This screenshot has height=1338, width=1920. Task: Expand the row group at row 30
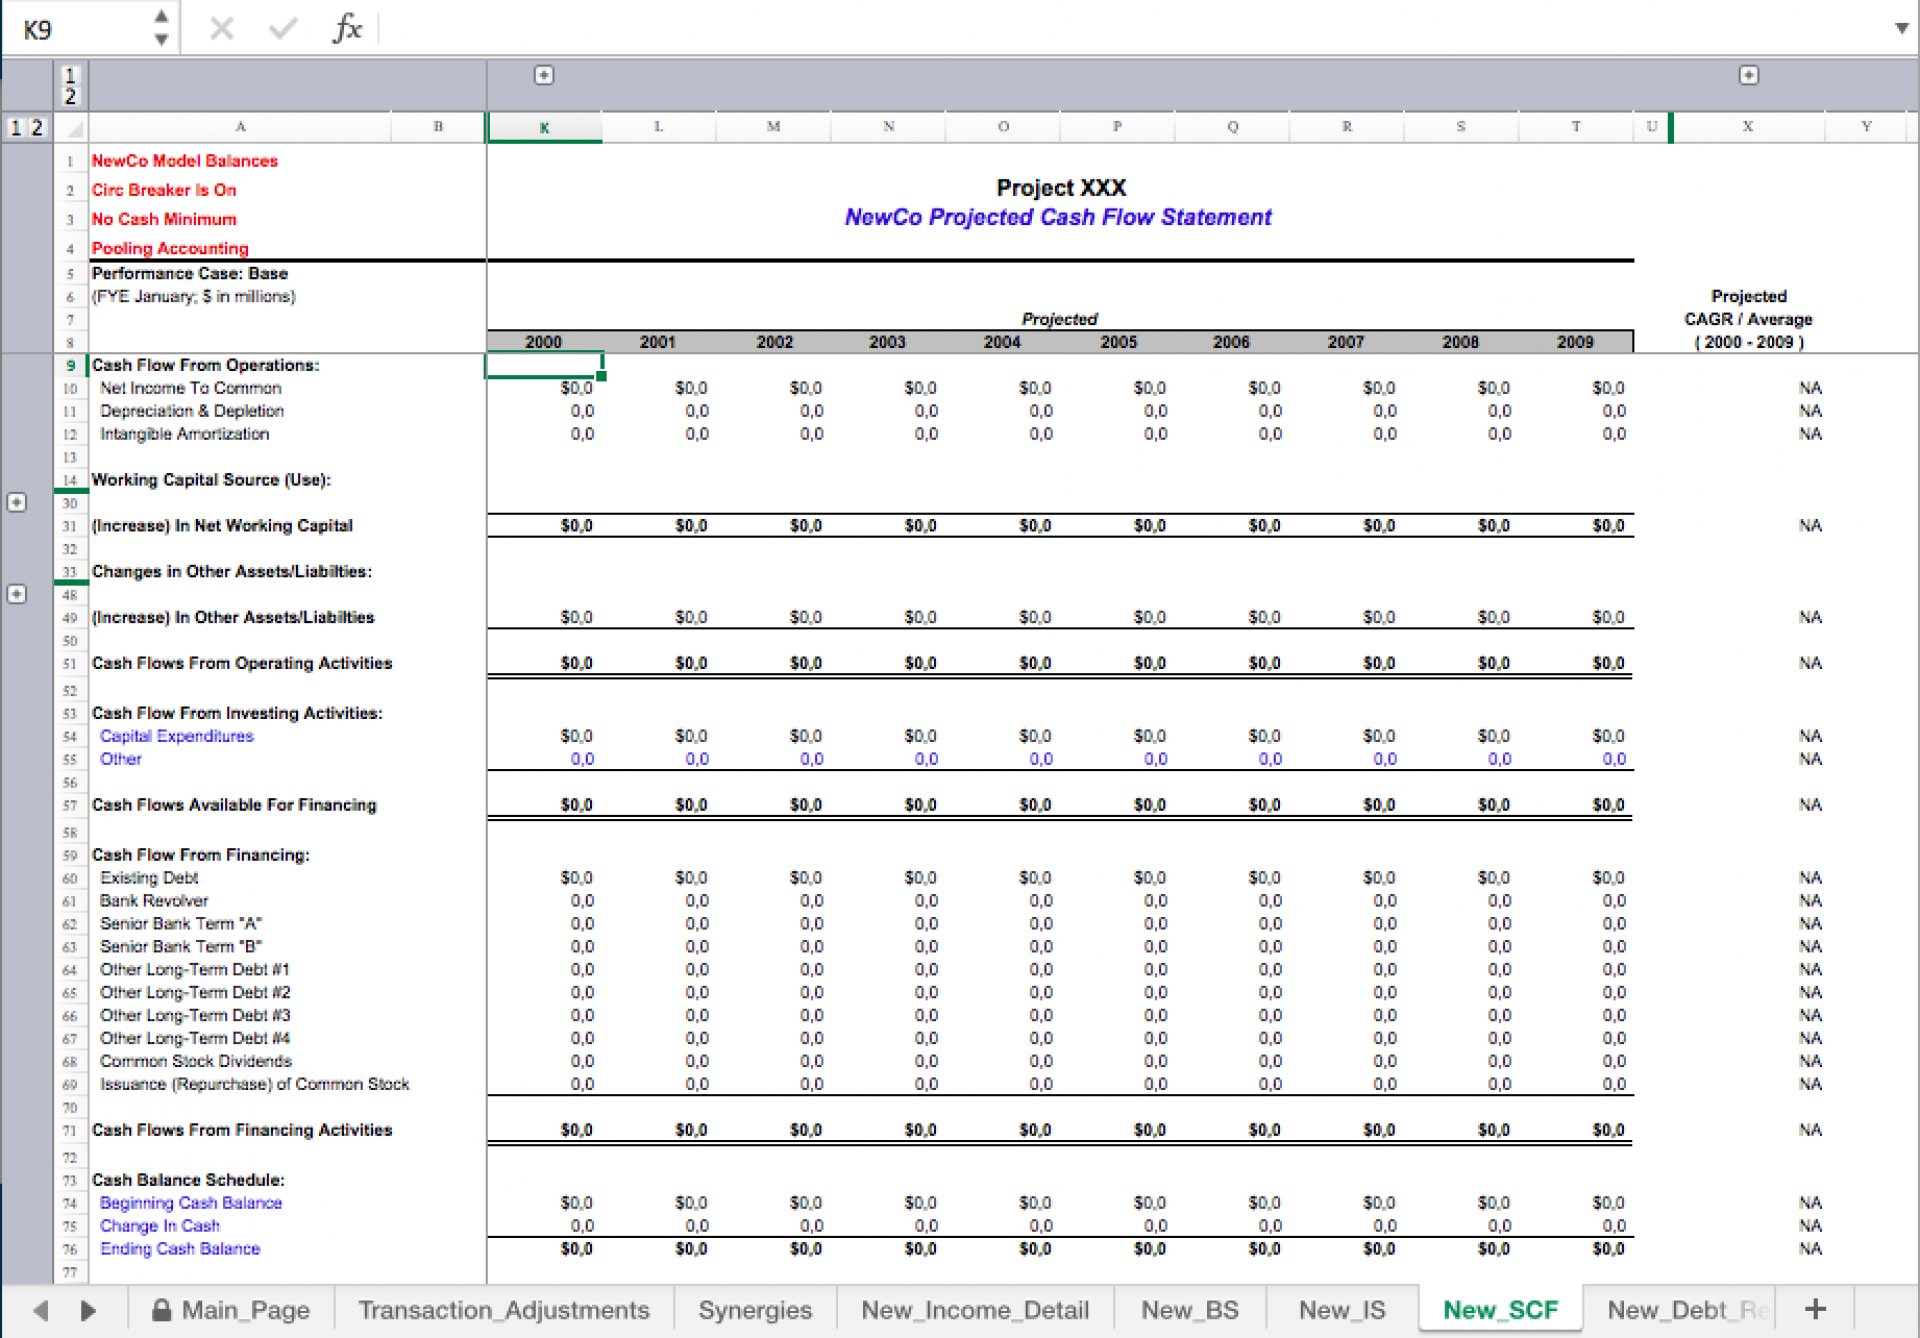pyautogui.click(x=17, y=502)
